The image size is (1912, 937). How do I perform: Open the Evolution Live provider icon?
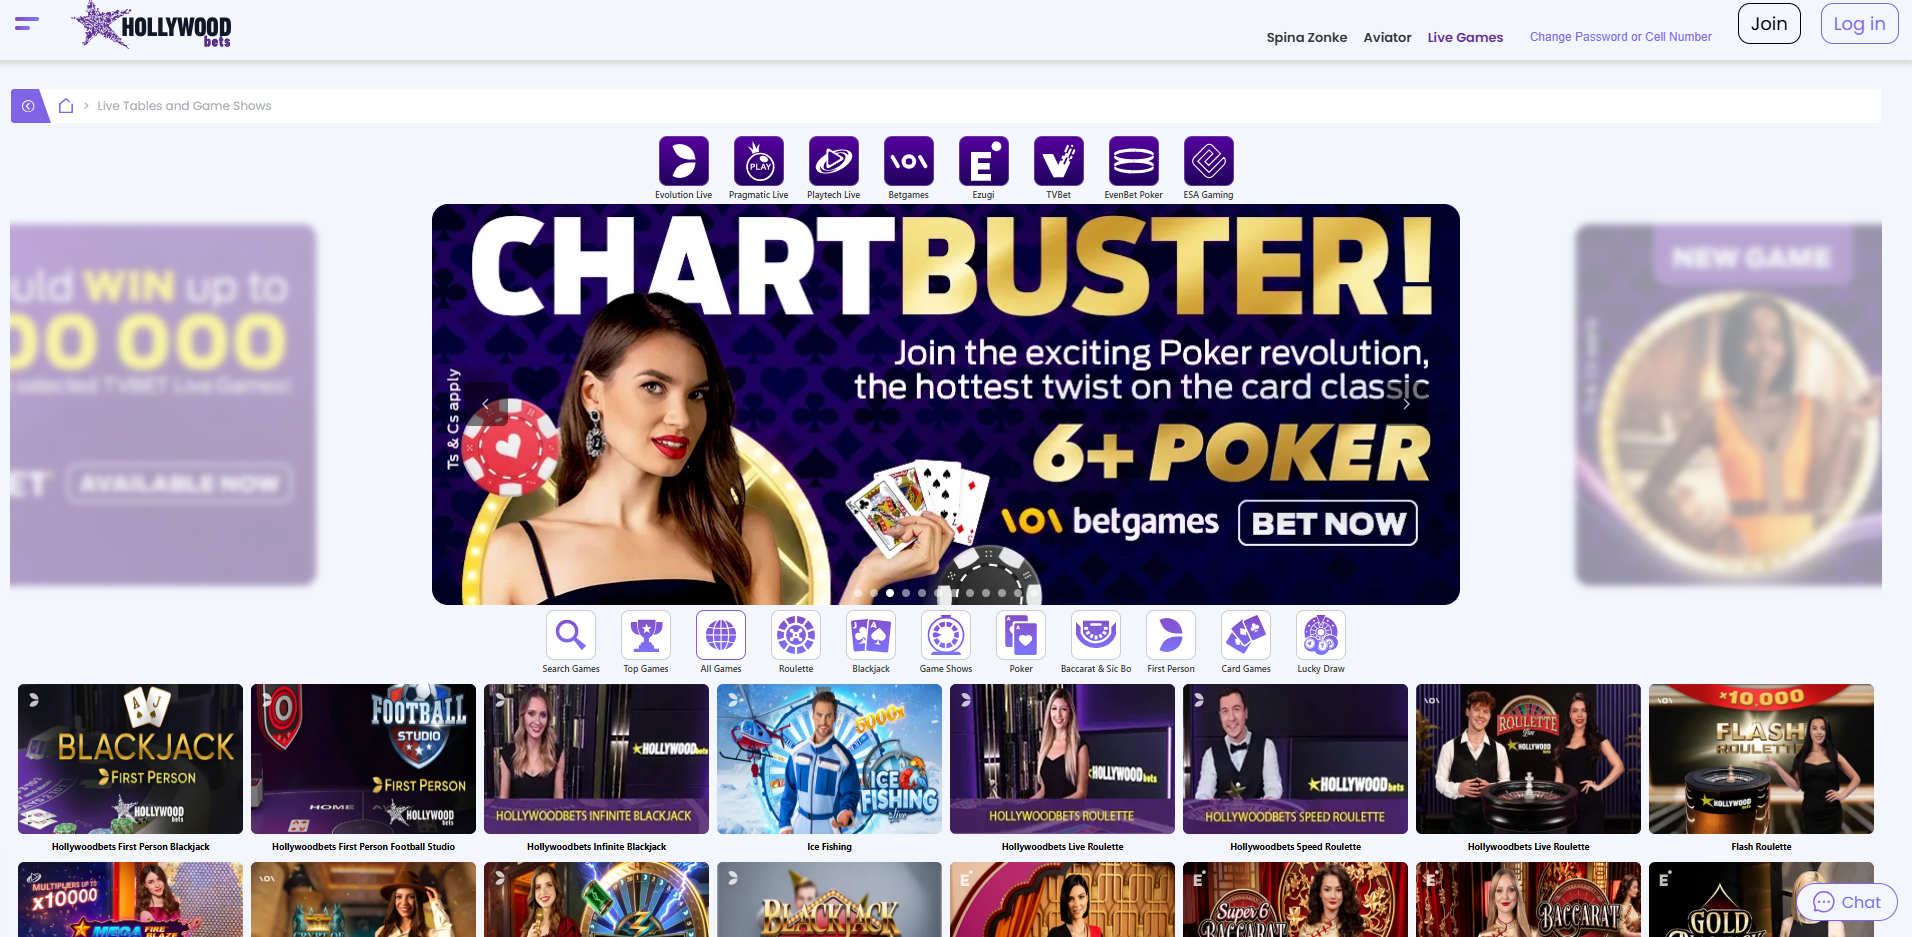684,161
